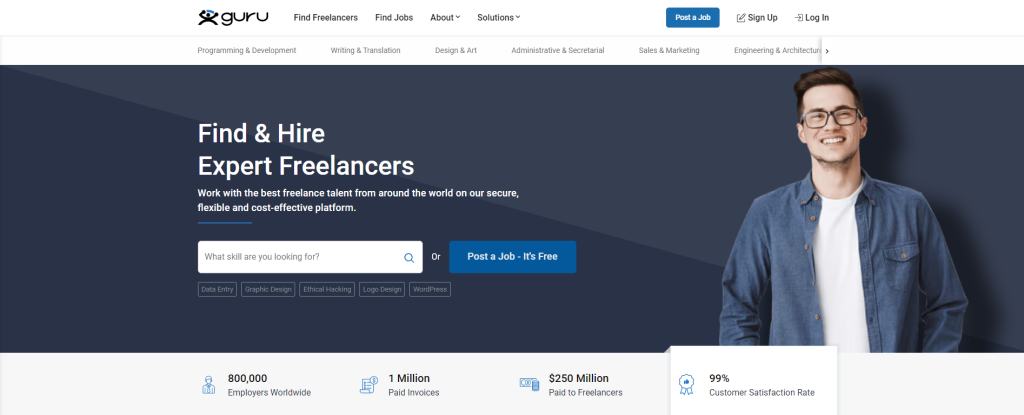The height and width of the screenshot is (415, 1024).
Task: Open Find Jobs in navigation
Action: pyautogui.click(x=394, y=18)
